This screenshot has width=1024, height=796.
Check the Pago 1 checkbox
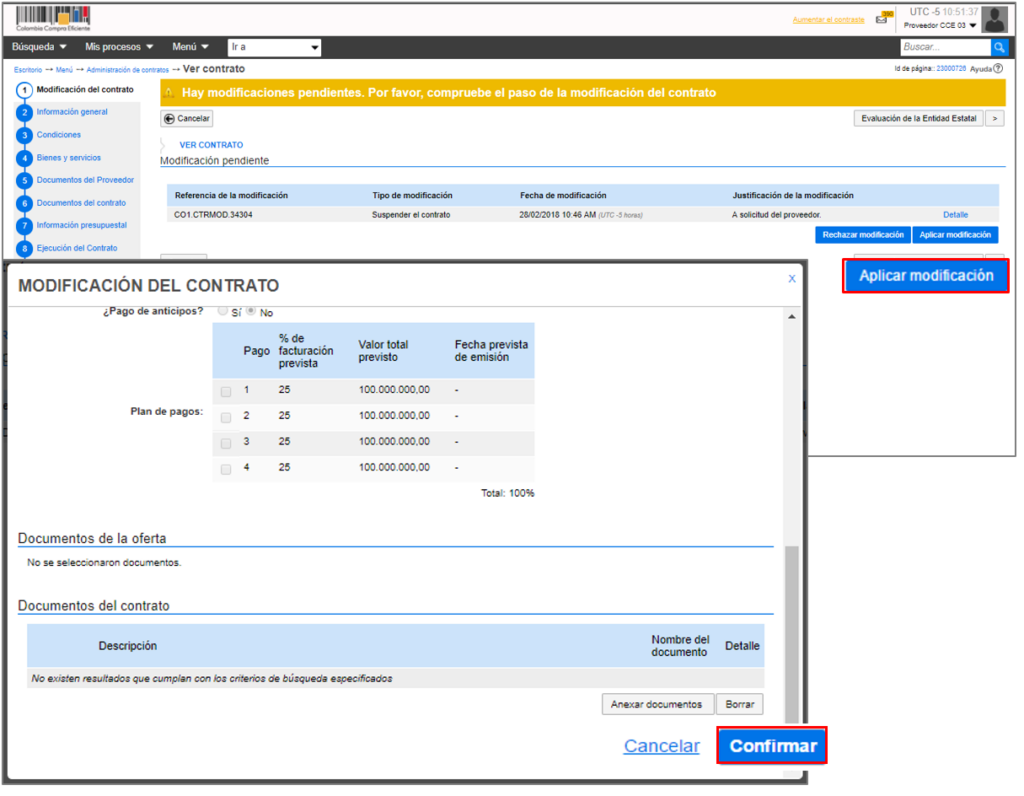pos(226,392)
